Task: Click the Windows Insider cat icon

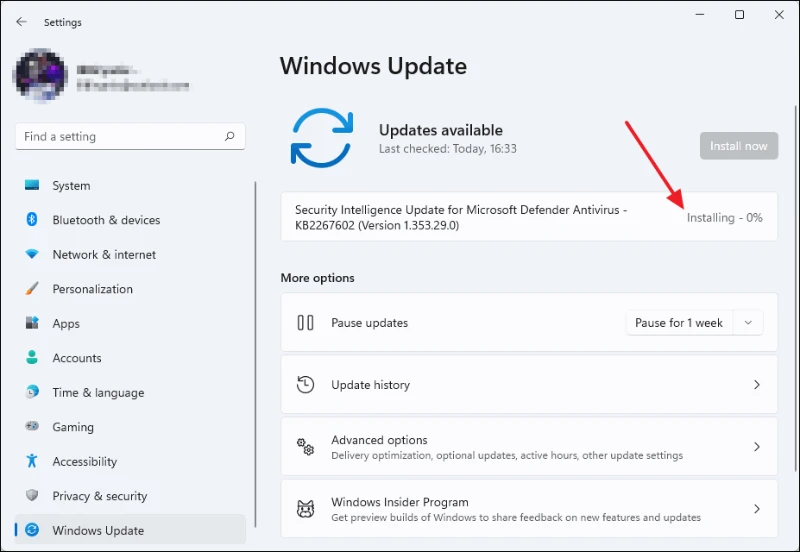Action: (306, 509)
